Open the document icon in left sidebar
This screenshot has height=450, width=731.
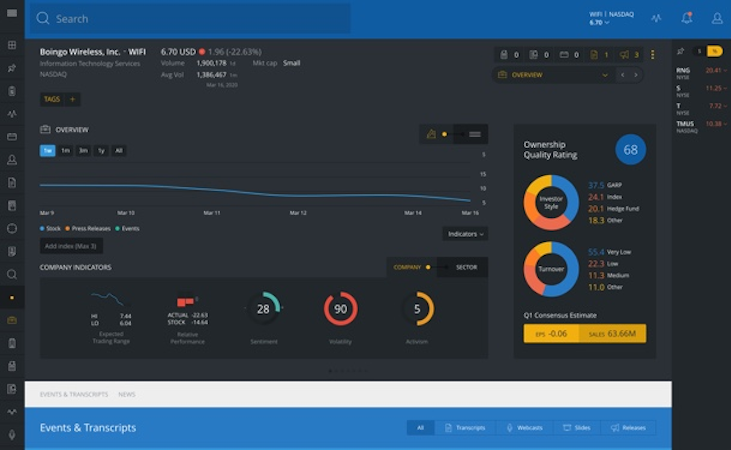point(12,182)
